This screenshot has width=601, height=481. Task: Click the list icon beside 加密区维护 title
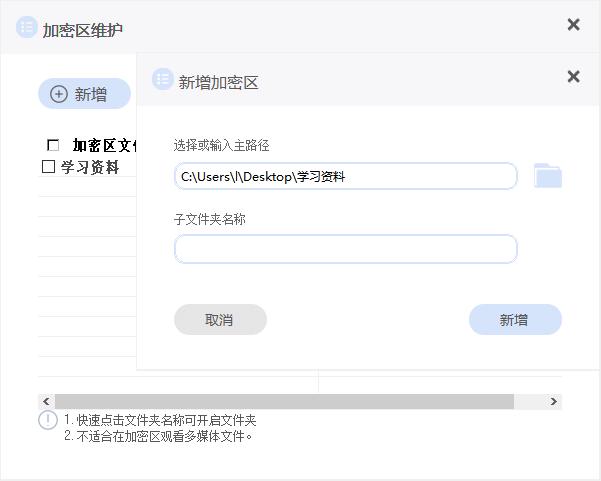[26, 28]
